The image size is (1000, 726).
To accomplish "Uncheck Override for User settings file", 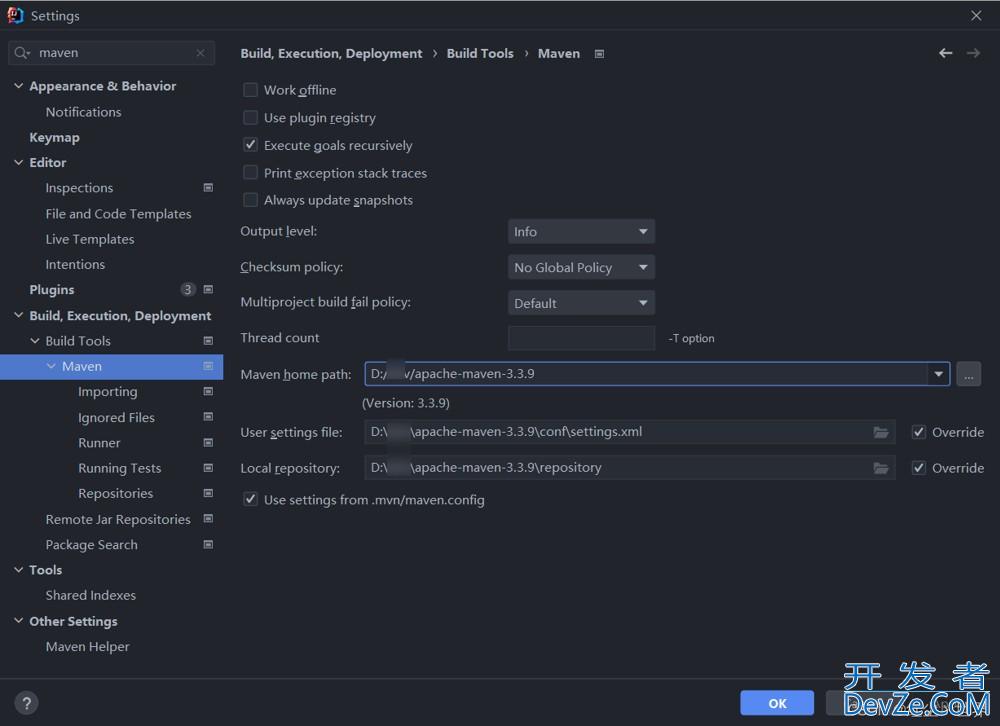I will (x=918, y=433).
